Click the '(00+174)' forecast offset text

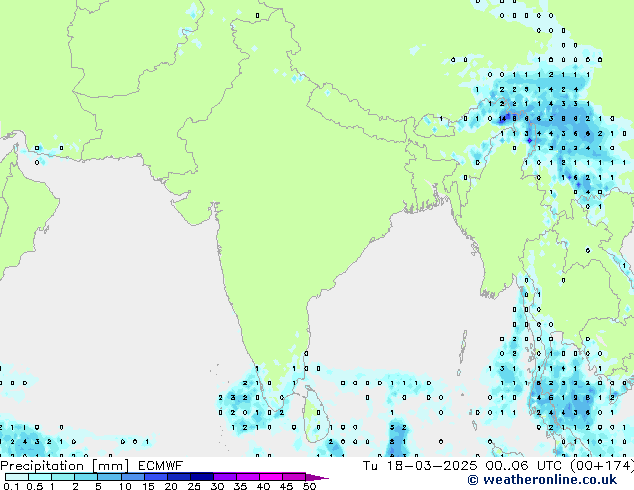pos(603,466)
